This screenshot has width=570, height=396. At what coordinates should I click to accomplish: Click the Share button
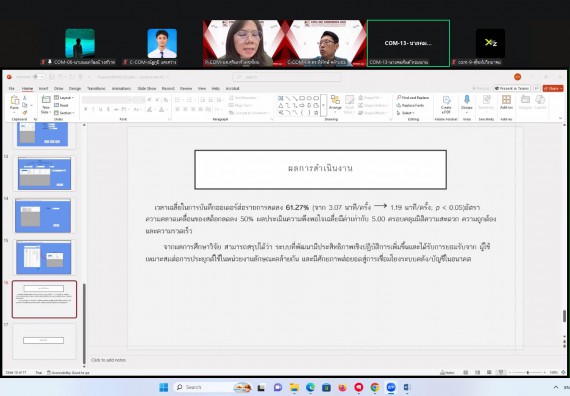pos(553,88)
